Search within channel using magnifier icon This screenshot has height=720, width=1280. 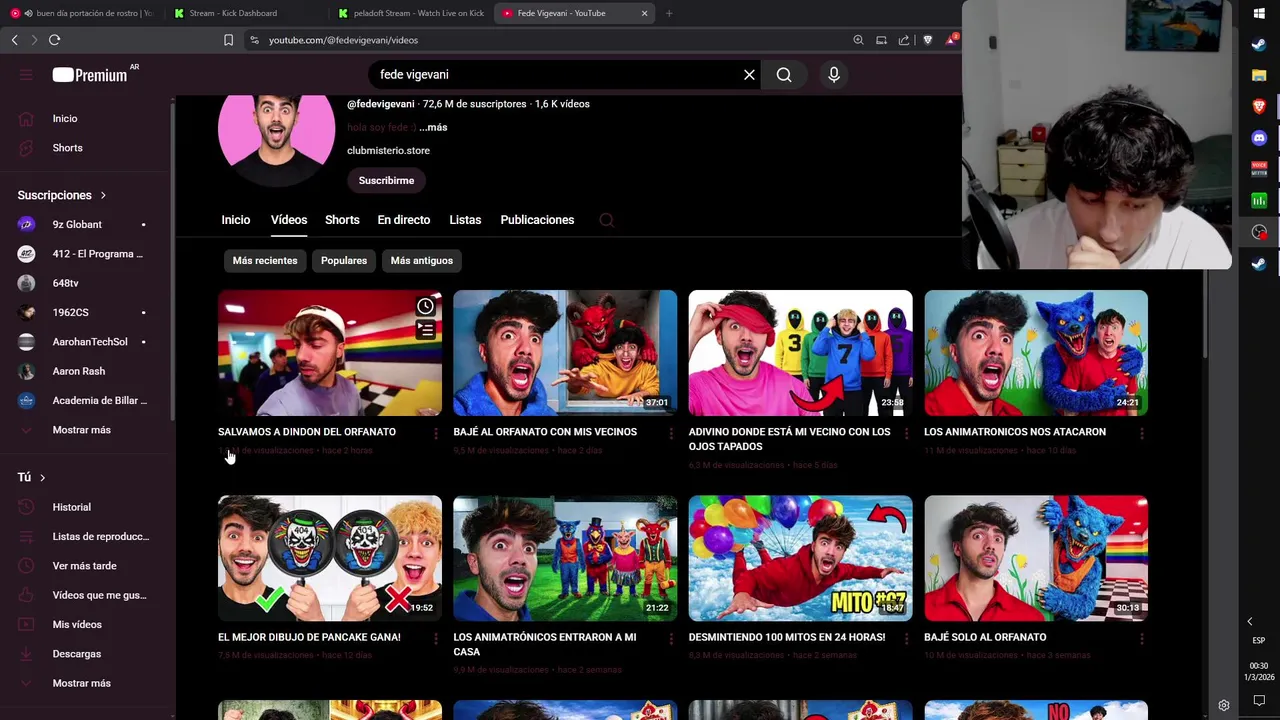606,220
